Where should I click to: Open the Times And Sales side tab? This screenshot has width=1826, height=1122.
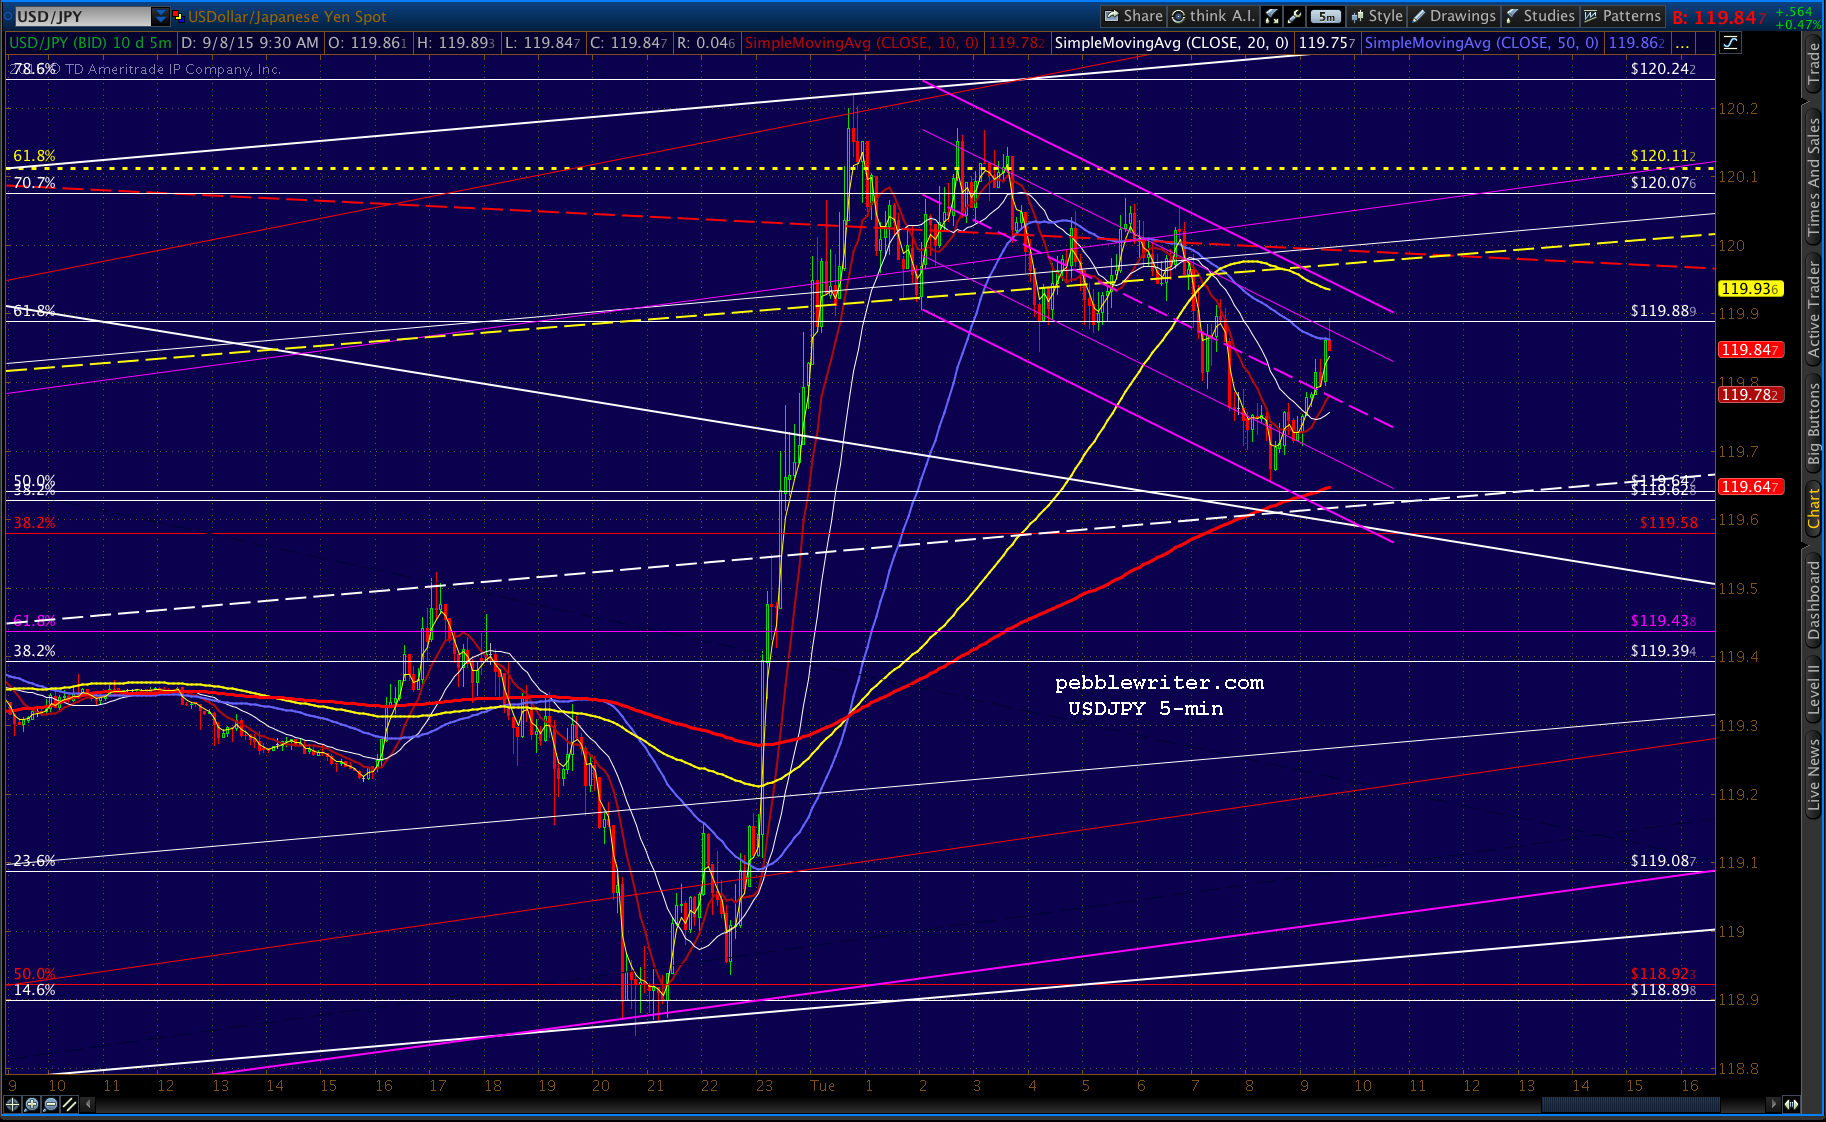point(1814,176)
